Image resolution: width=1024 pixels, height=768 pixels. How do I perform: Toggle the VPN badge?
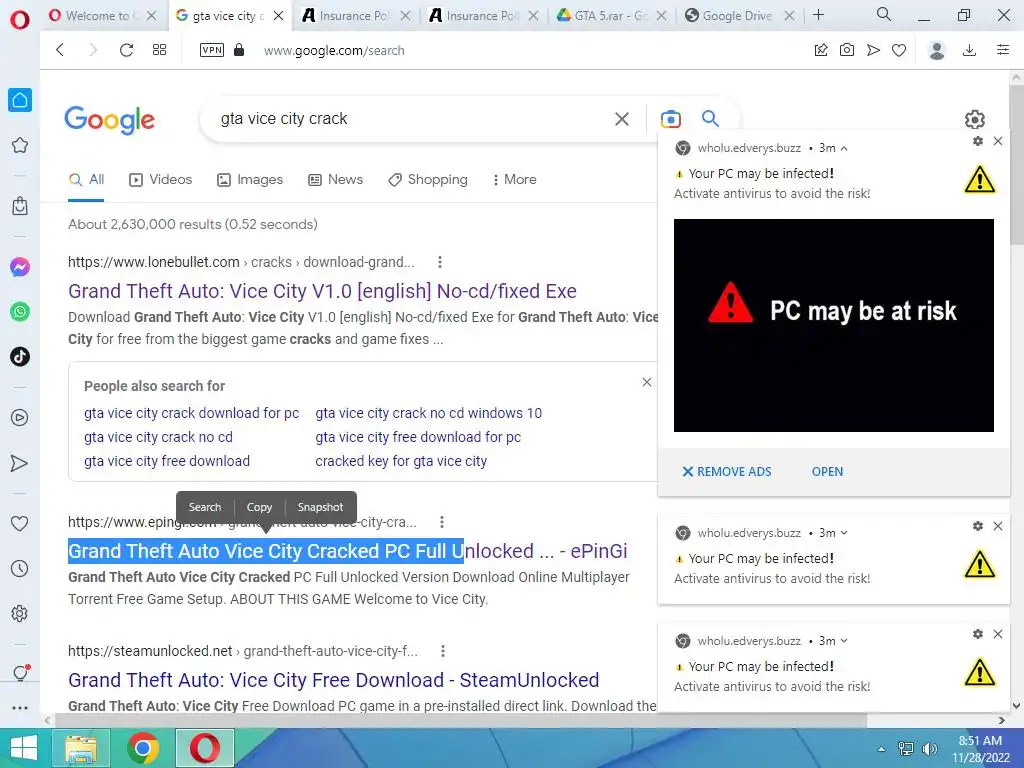[212, 50]
